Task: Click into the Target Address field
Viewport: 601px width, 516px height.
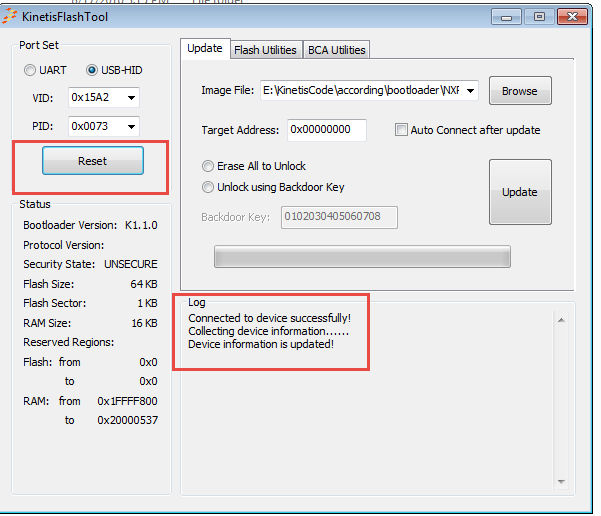Action: 327,130
